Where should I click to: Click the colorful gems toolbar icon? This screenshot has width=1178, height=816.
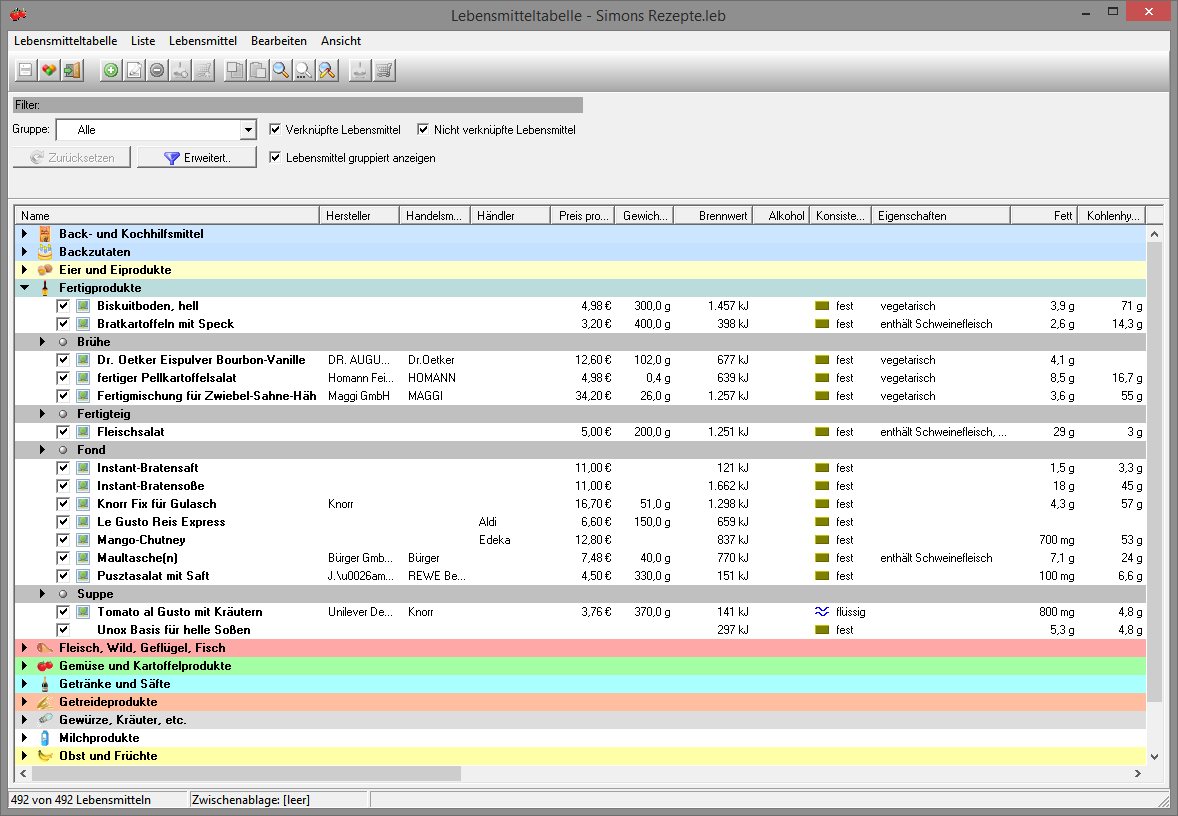[48, 70]
